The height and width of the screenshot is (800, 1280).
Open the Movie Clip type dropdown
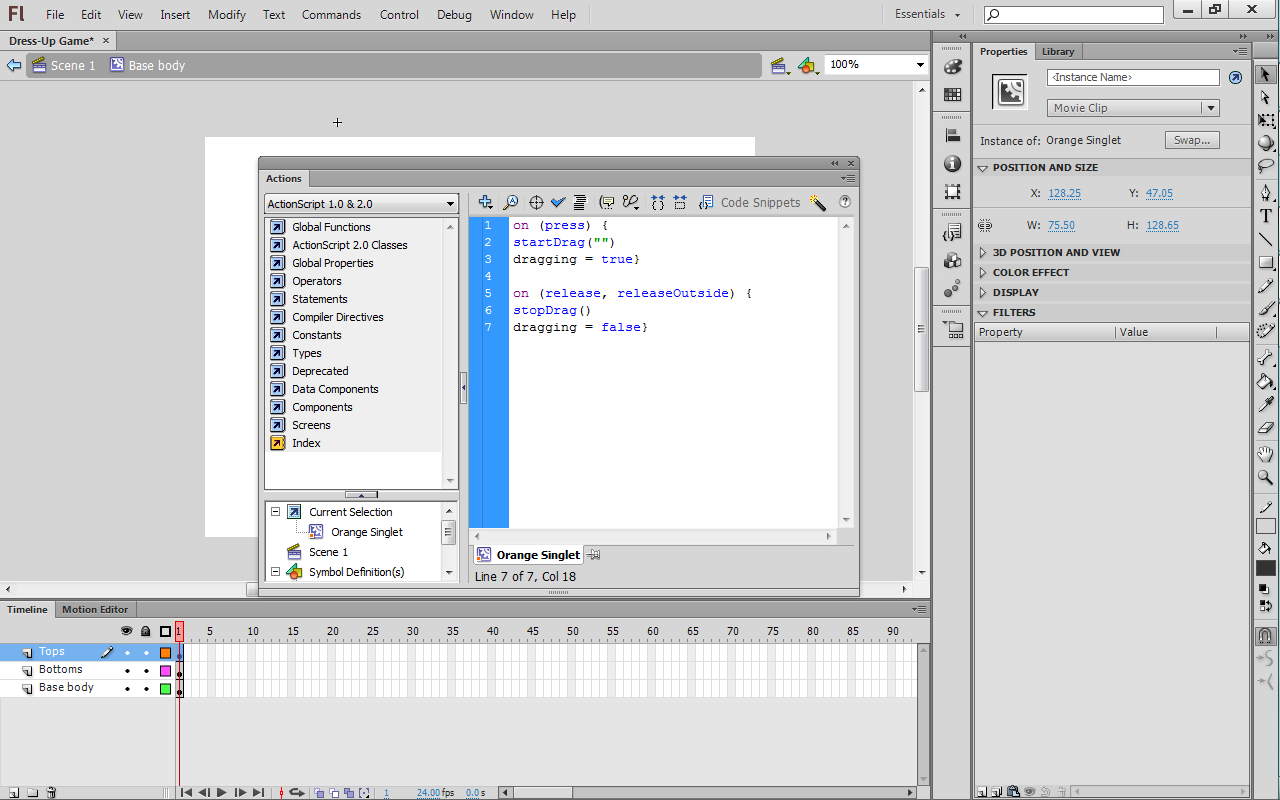[1133, 108]
